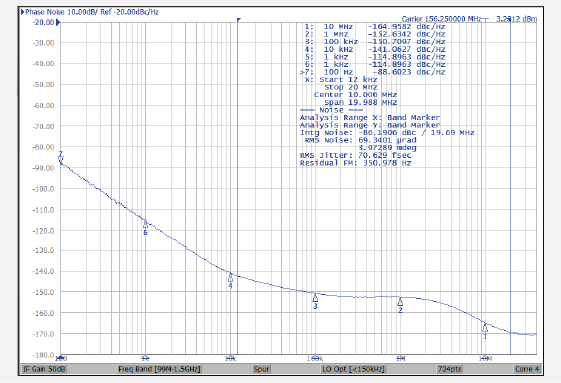Viewport: 561px width, 383px height.
Task: Click the Corre 4 status field
Action: (527, 369)
